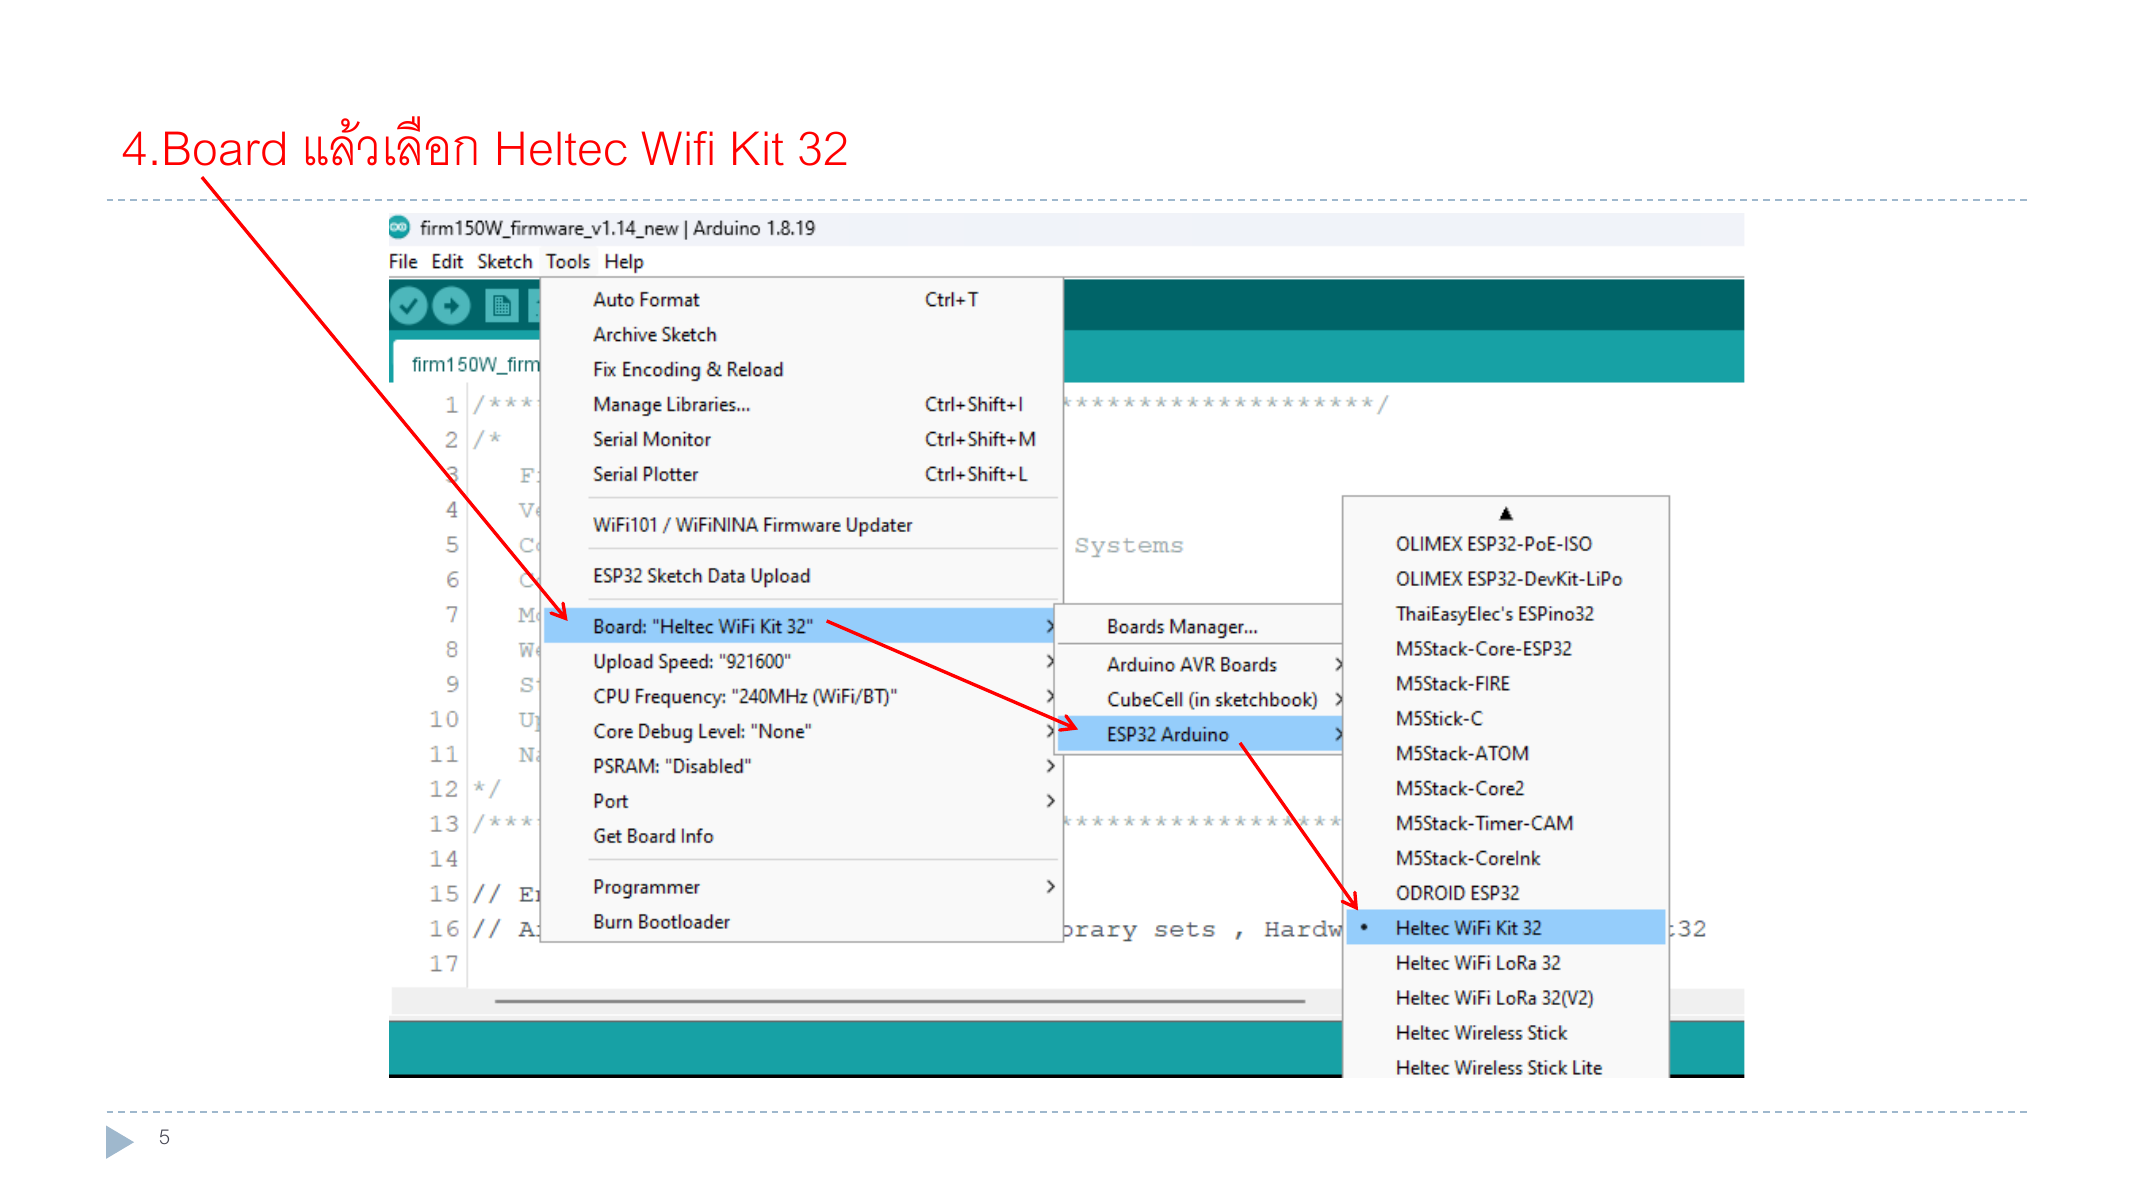This screenshot has height=1200, width=2134.
Task: Expand the Programmer submenu
Action: (801, 887)
